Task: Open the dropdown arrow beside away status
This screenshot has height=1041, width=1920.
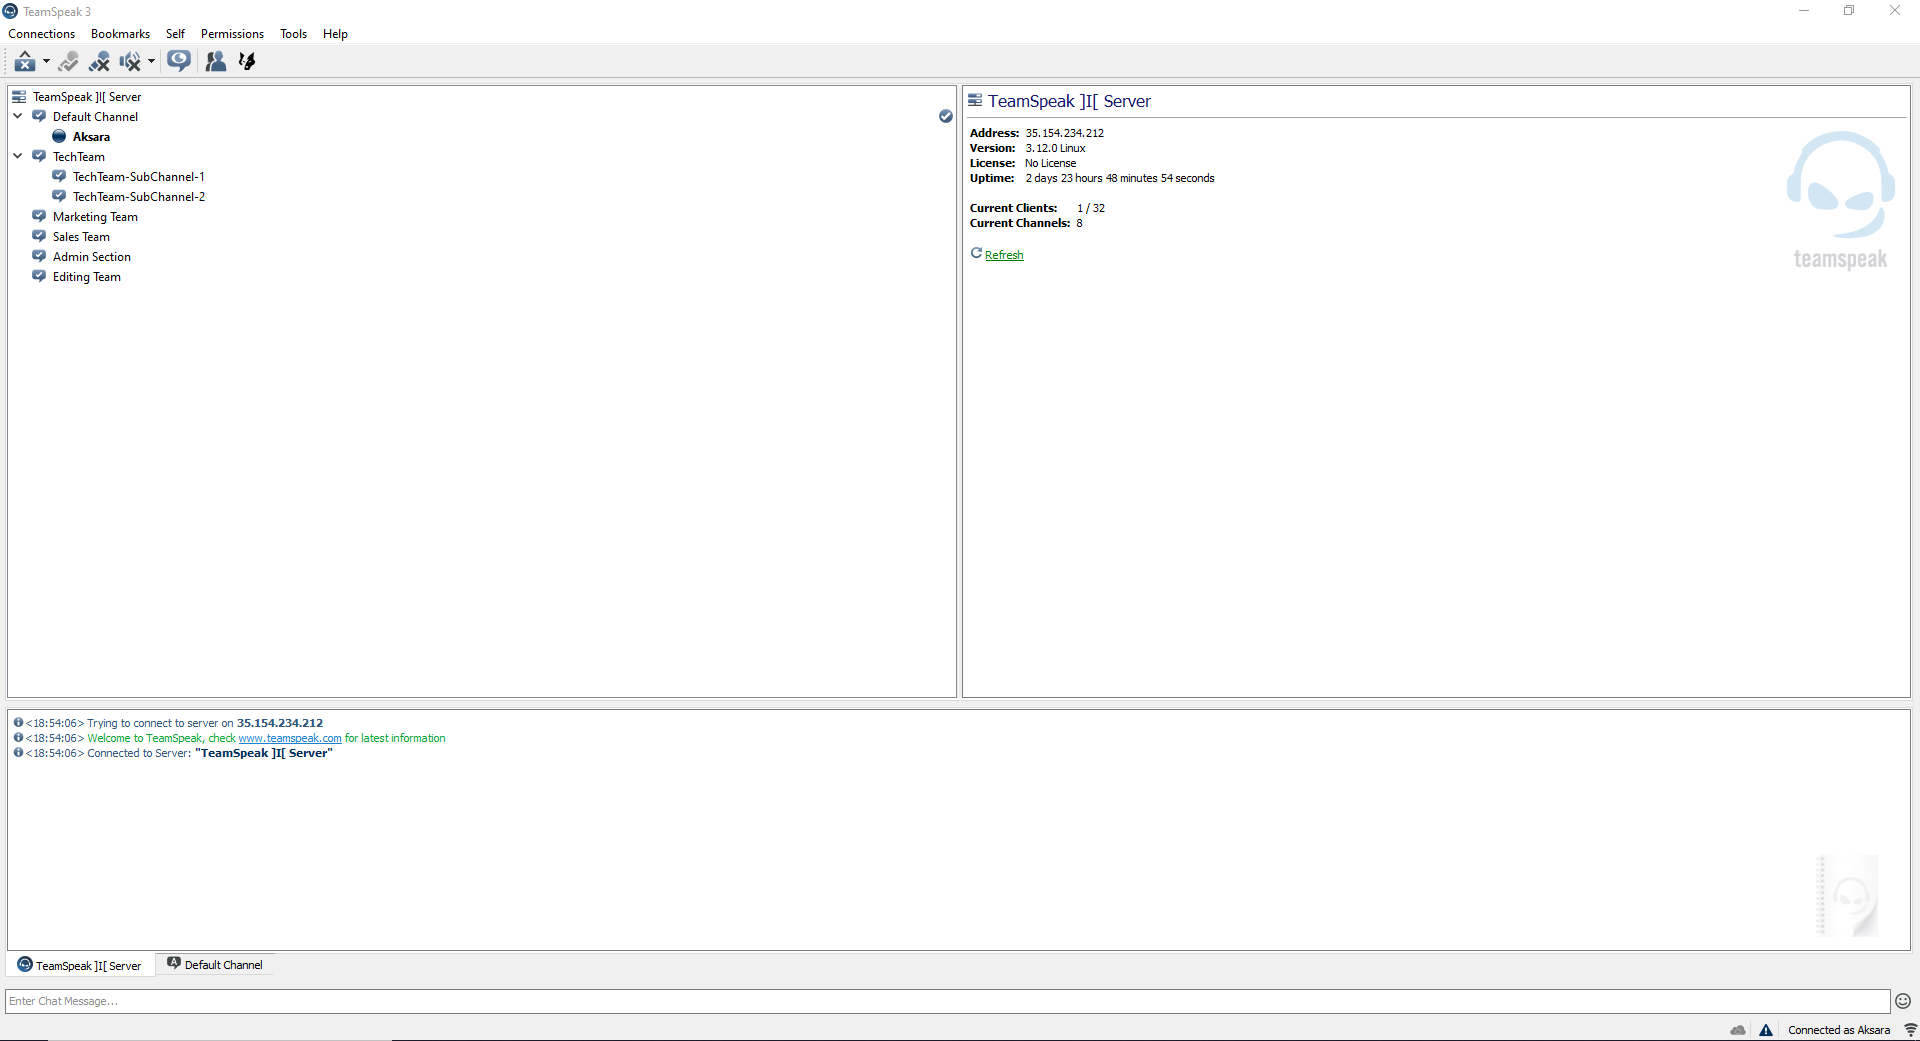Action: click(46, 62)
